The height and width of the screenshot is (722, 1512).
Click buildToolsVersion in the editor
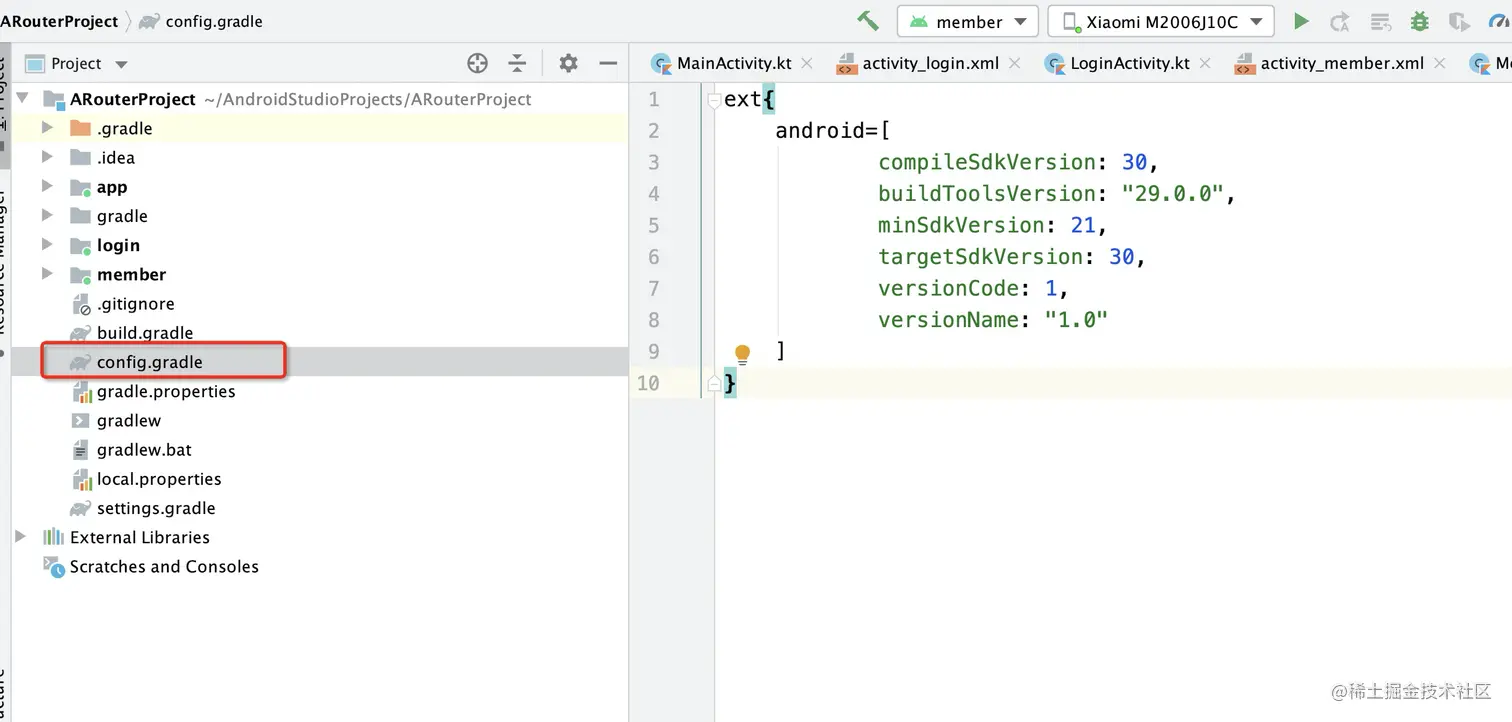(x=987, y=194)
